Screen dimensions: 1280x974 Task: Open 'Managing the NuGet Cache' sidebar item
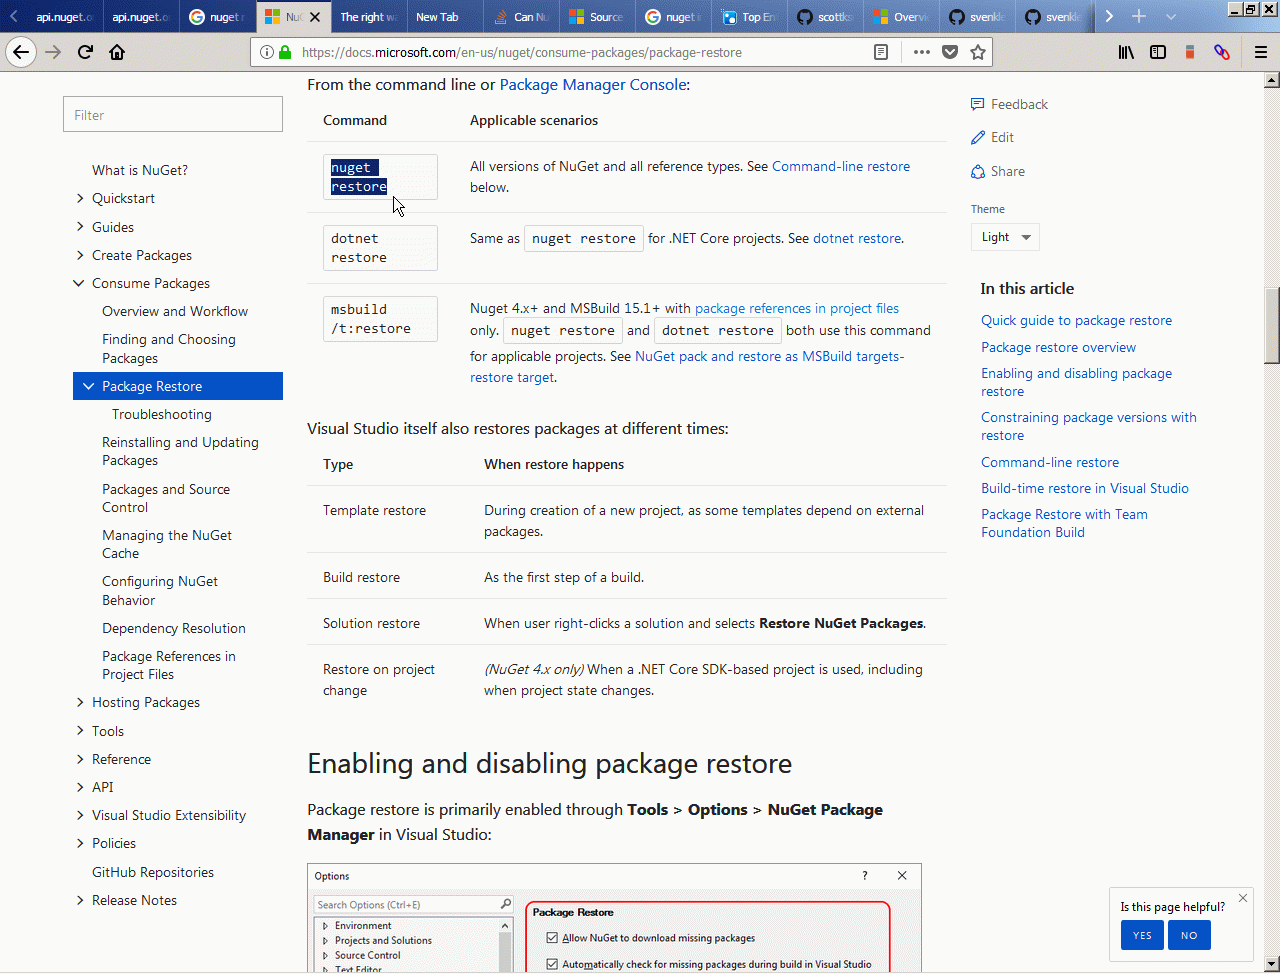(x=167, y=544)
